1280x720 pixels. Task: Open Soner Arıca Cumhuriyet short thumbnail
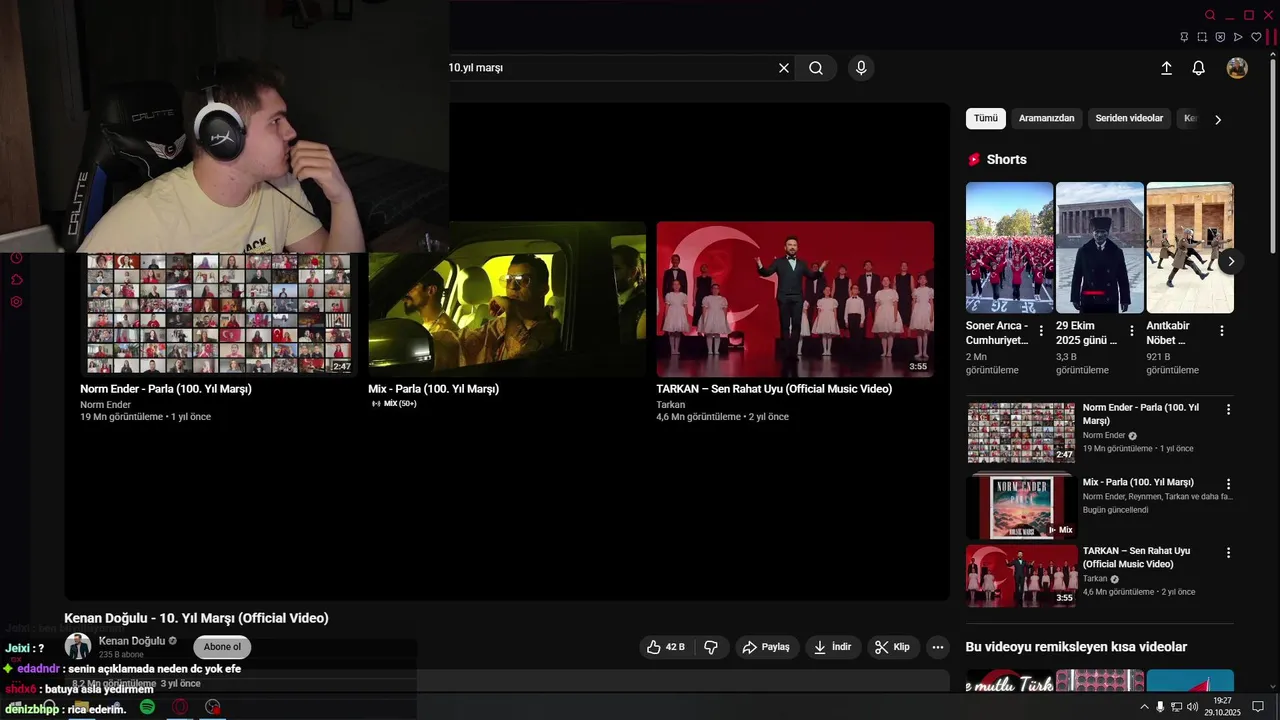[1009, 247]
